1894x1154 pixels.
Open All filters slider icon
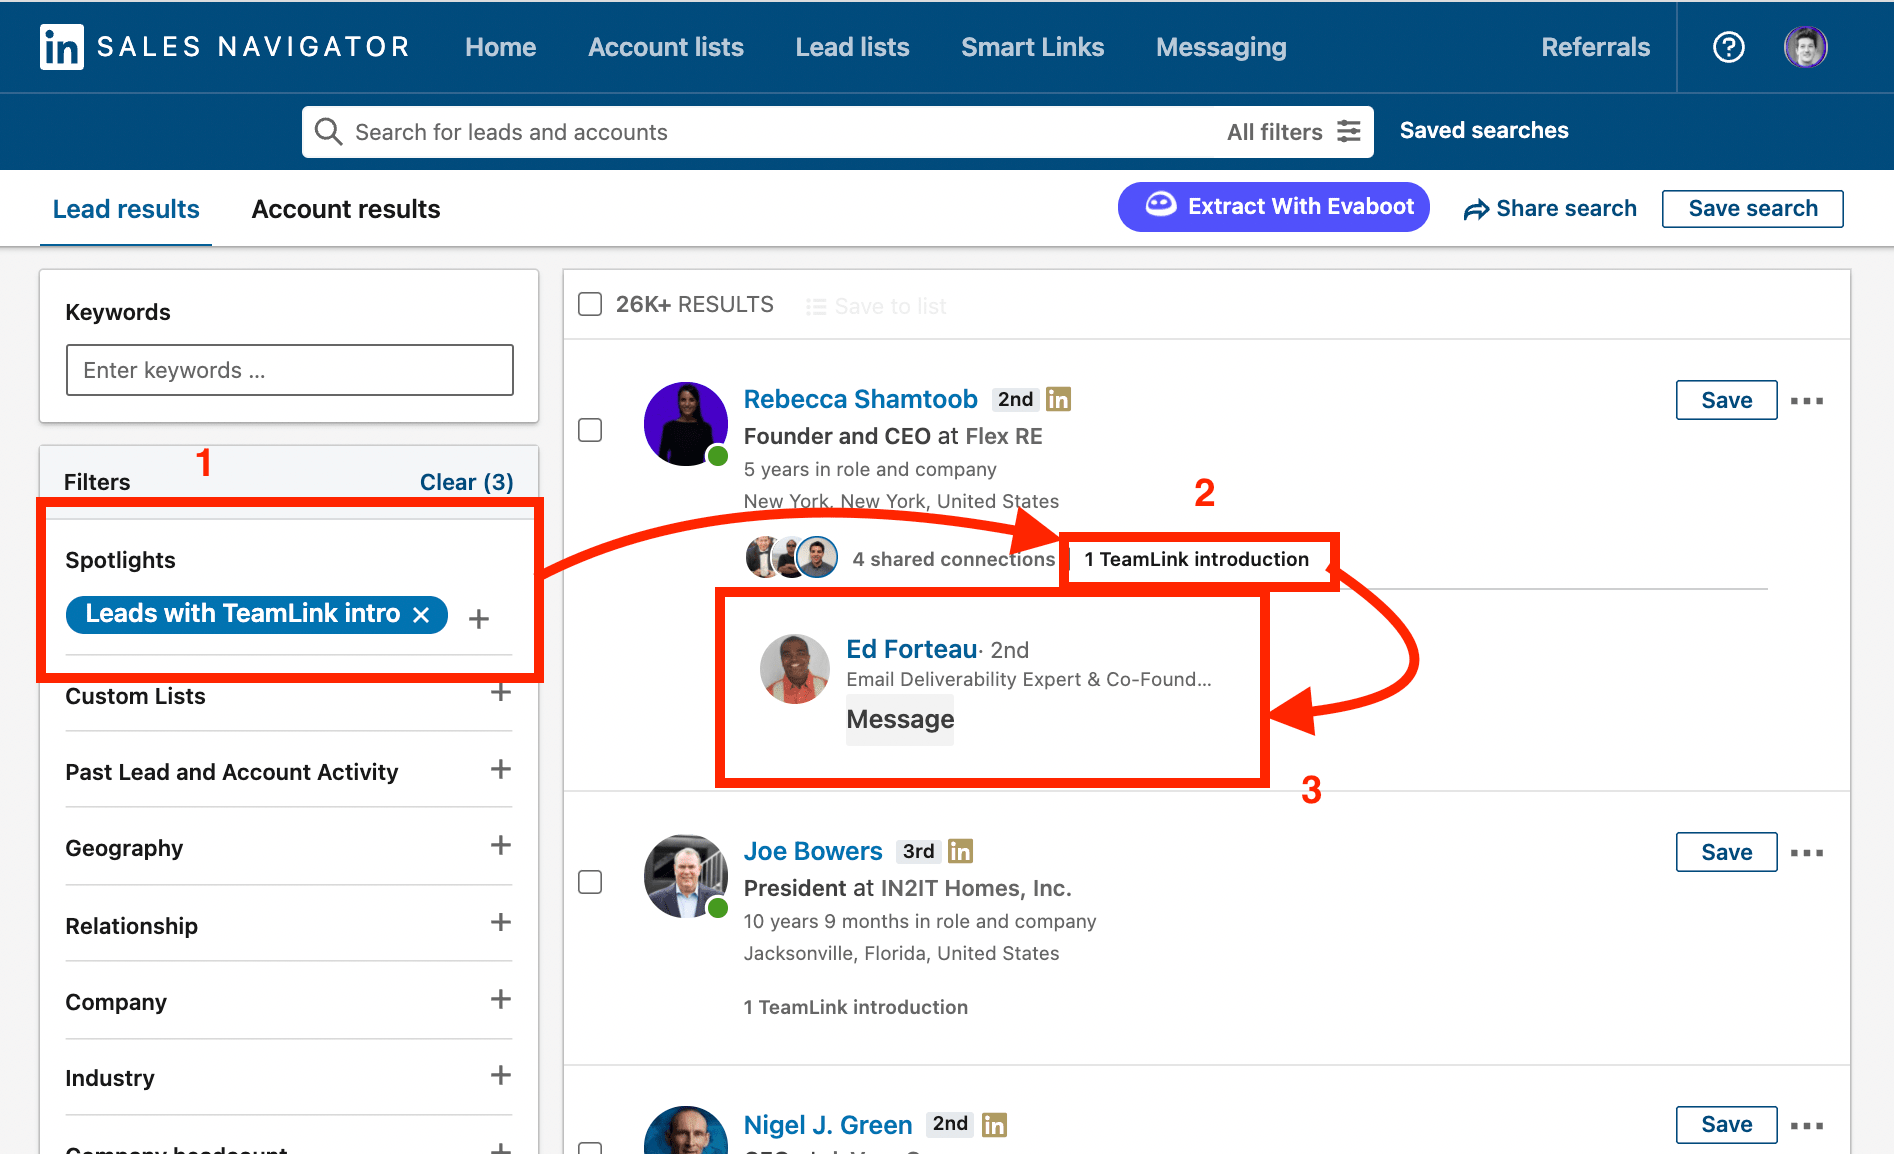1349,131
